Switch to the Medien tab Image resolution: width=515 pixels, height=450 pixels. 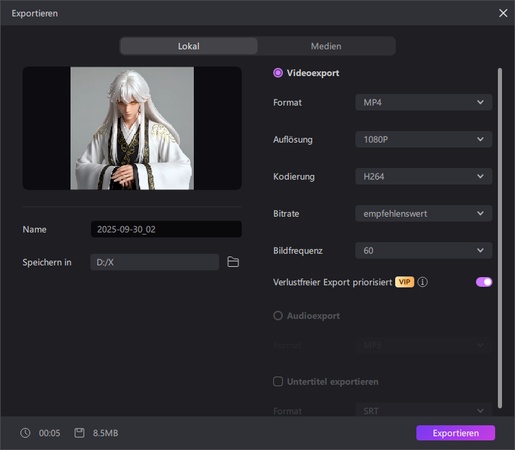click(x=326, y=46)
